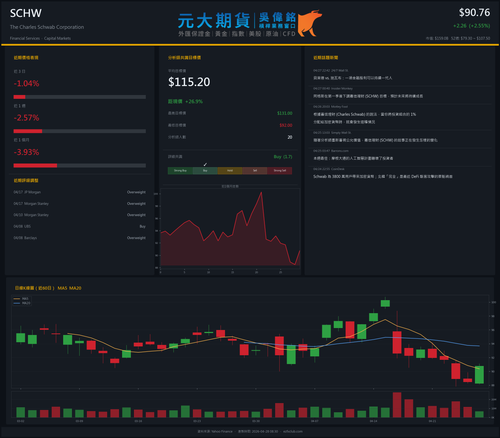The width and height of the screenshot is (500, 438).
Task: Click the Strong Sell rating segment
Action: (280, 171)
